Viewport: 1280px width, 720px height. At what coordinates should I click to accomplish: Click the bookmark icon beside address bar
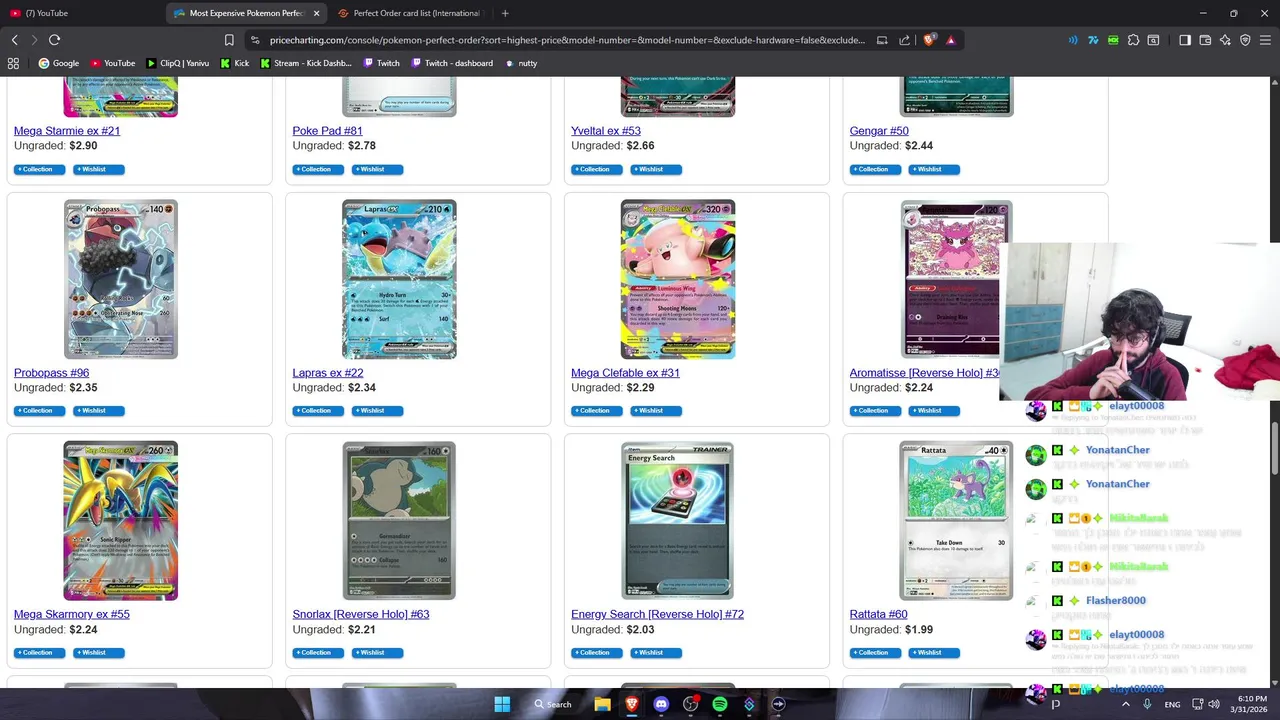229,40
